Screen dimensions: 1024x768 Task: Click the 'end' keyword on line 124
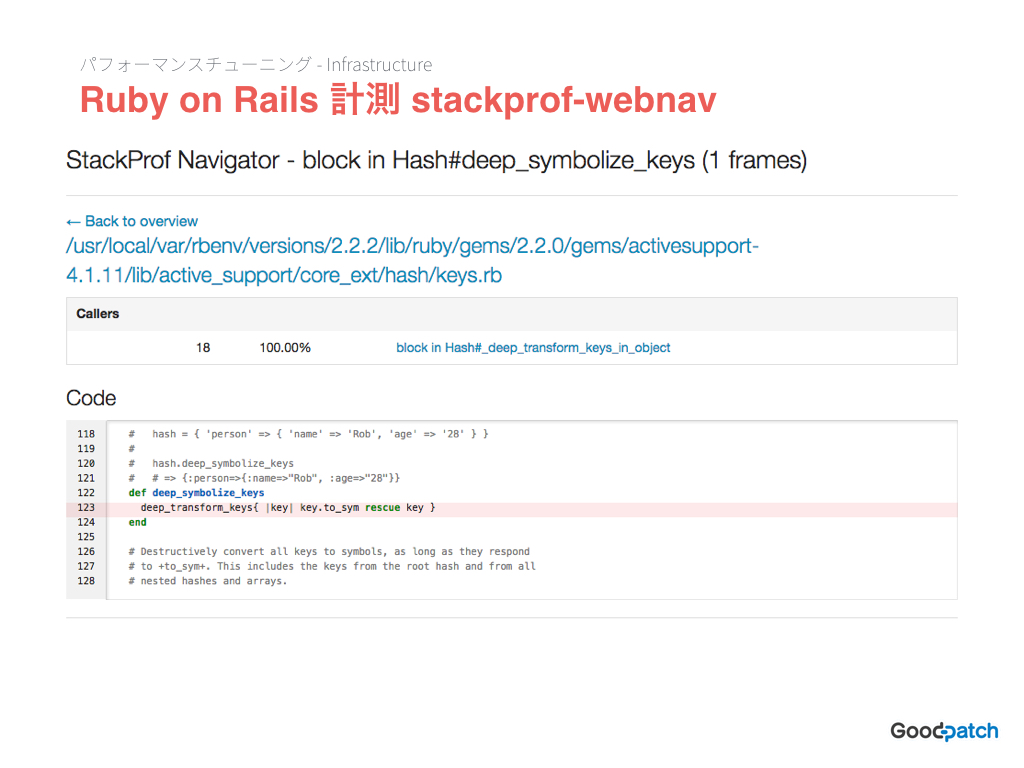pos(137,522)
